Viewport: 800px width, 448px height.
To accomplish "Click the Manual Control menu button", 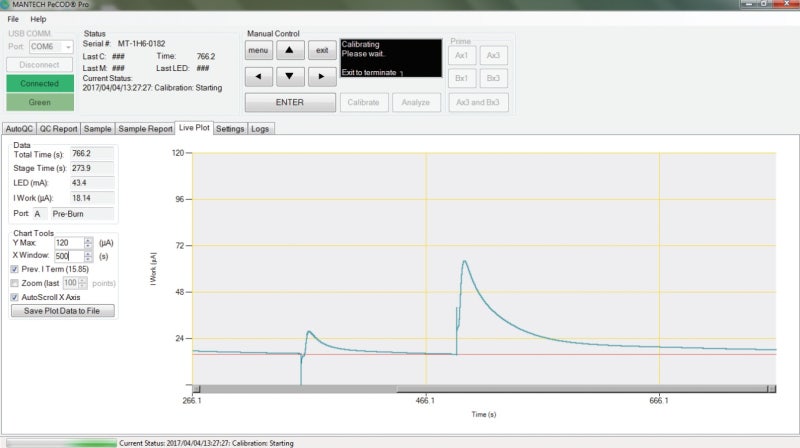I will (x=258, y=50).
